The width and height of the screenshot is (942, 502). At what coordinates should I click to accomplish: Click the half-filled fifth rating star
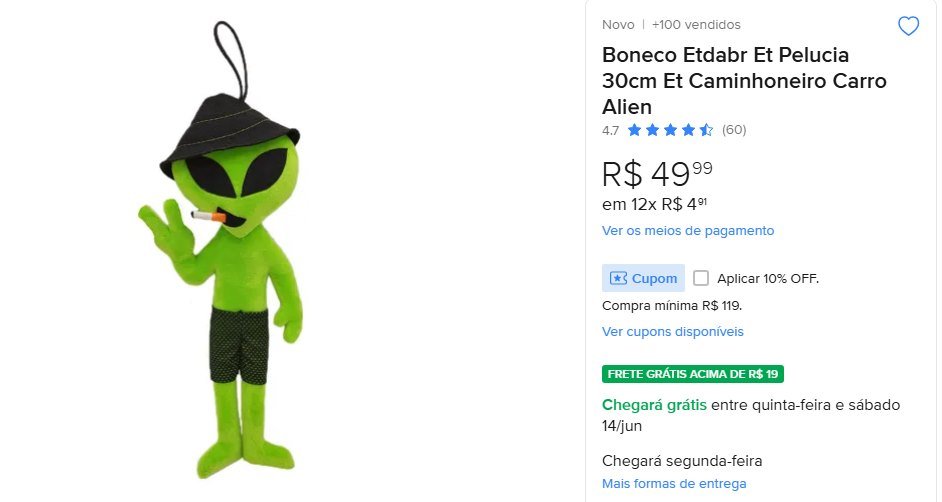tap(706, 130)
